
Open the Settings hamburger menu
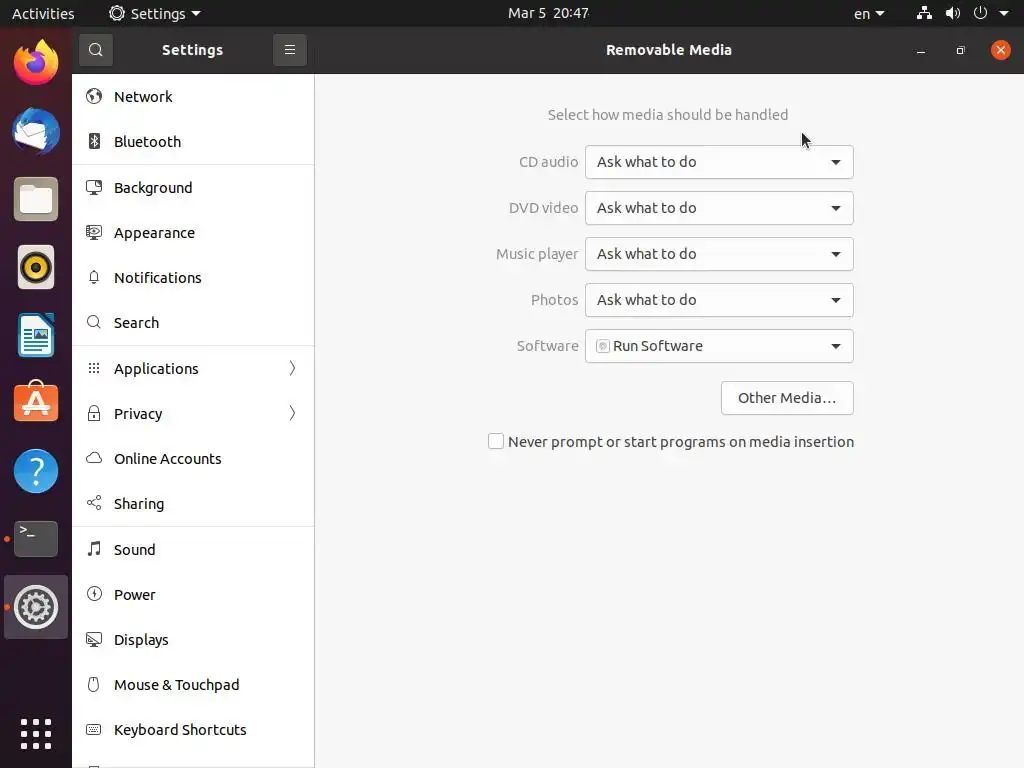pos(289,50)
